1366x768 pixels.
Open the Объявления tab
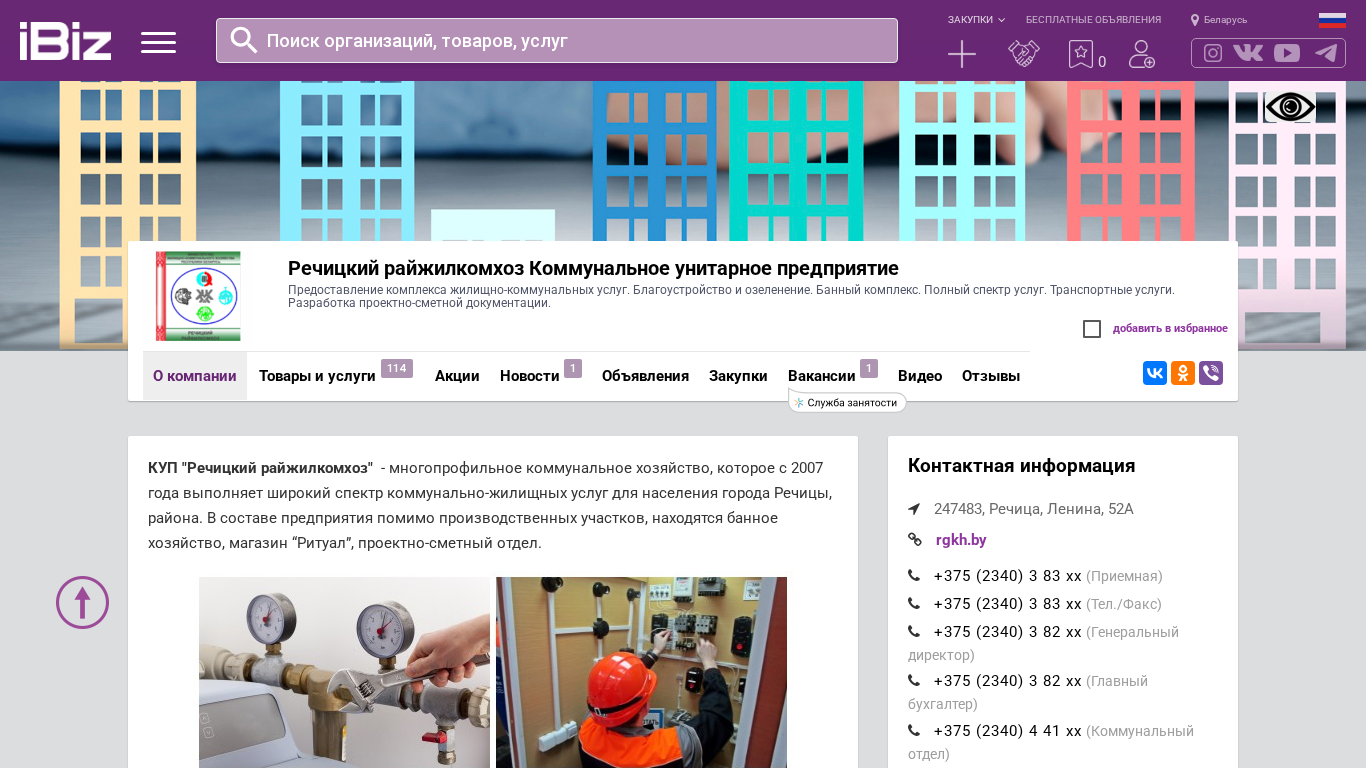pyautogui.click(x=645, y=376)
